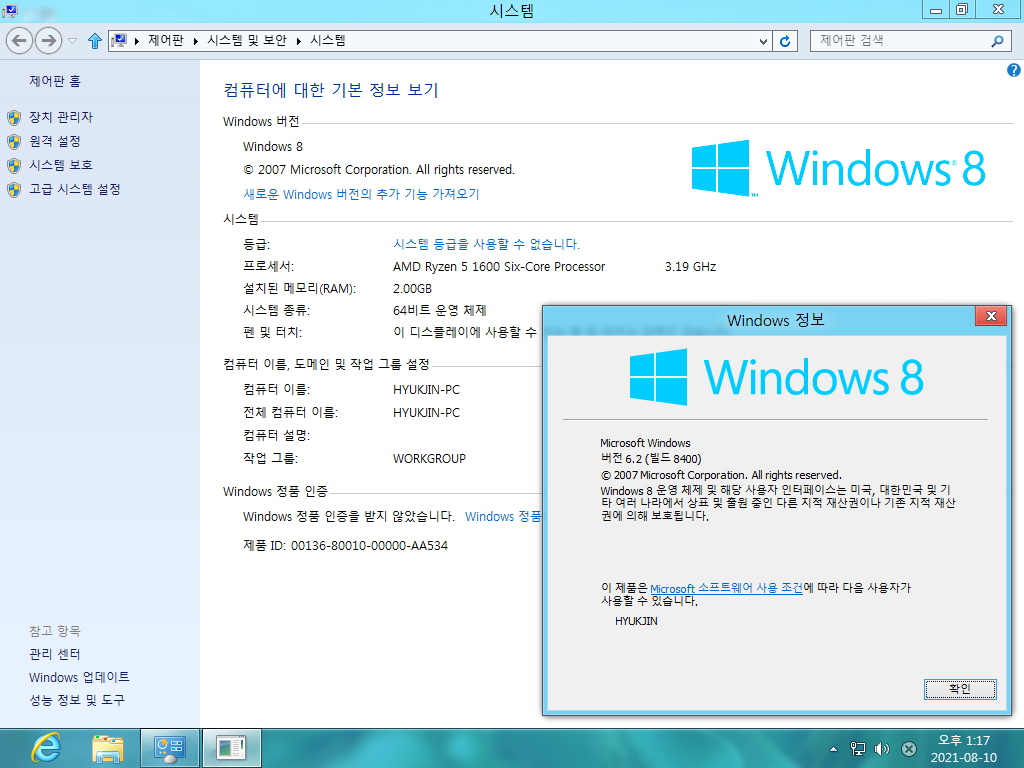Minimize the 시스템 window

[x=936, y=10]
